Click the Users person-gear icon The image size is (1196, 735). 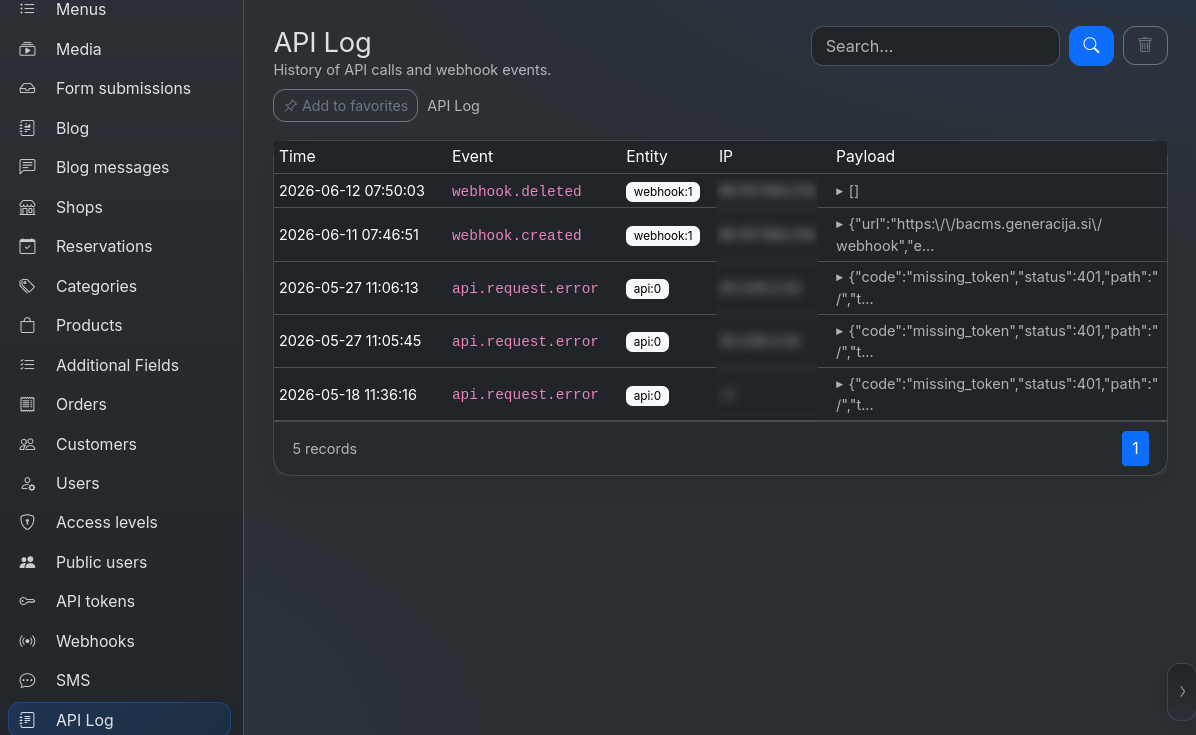coord(27,483)
